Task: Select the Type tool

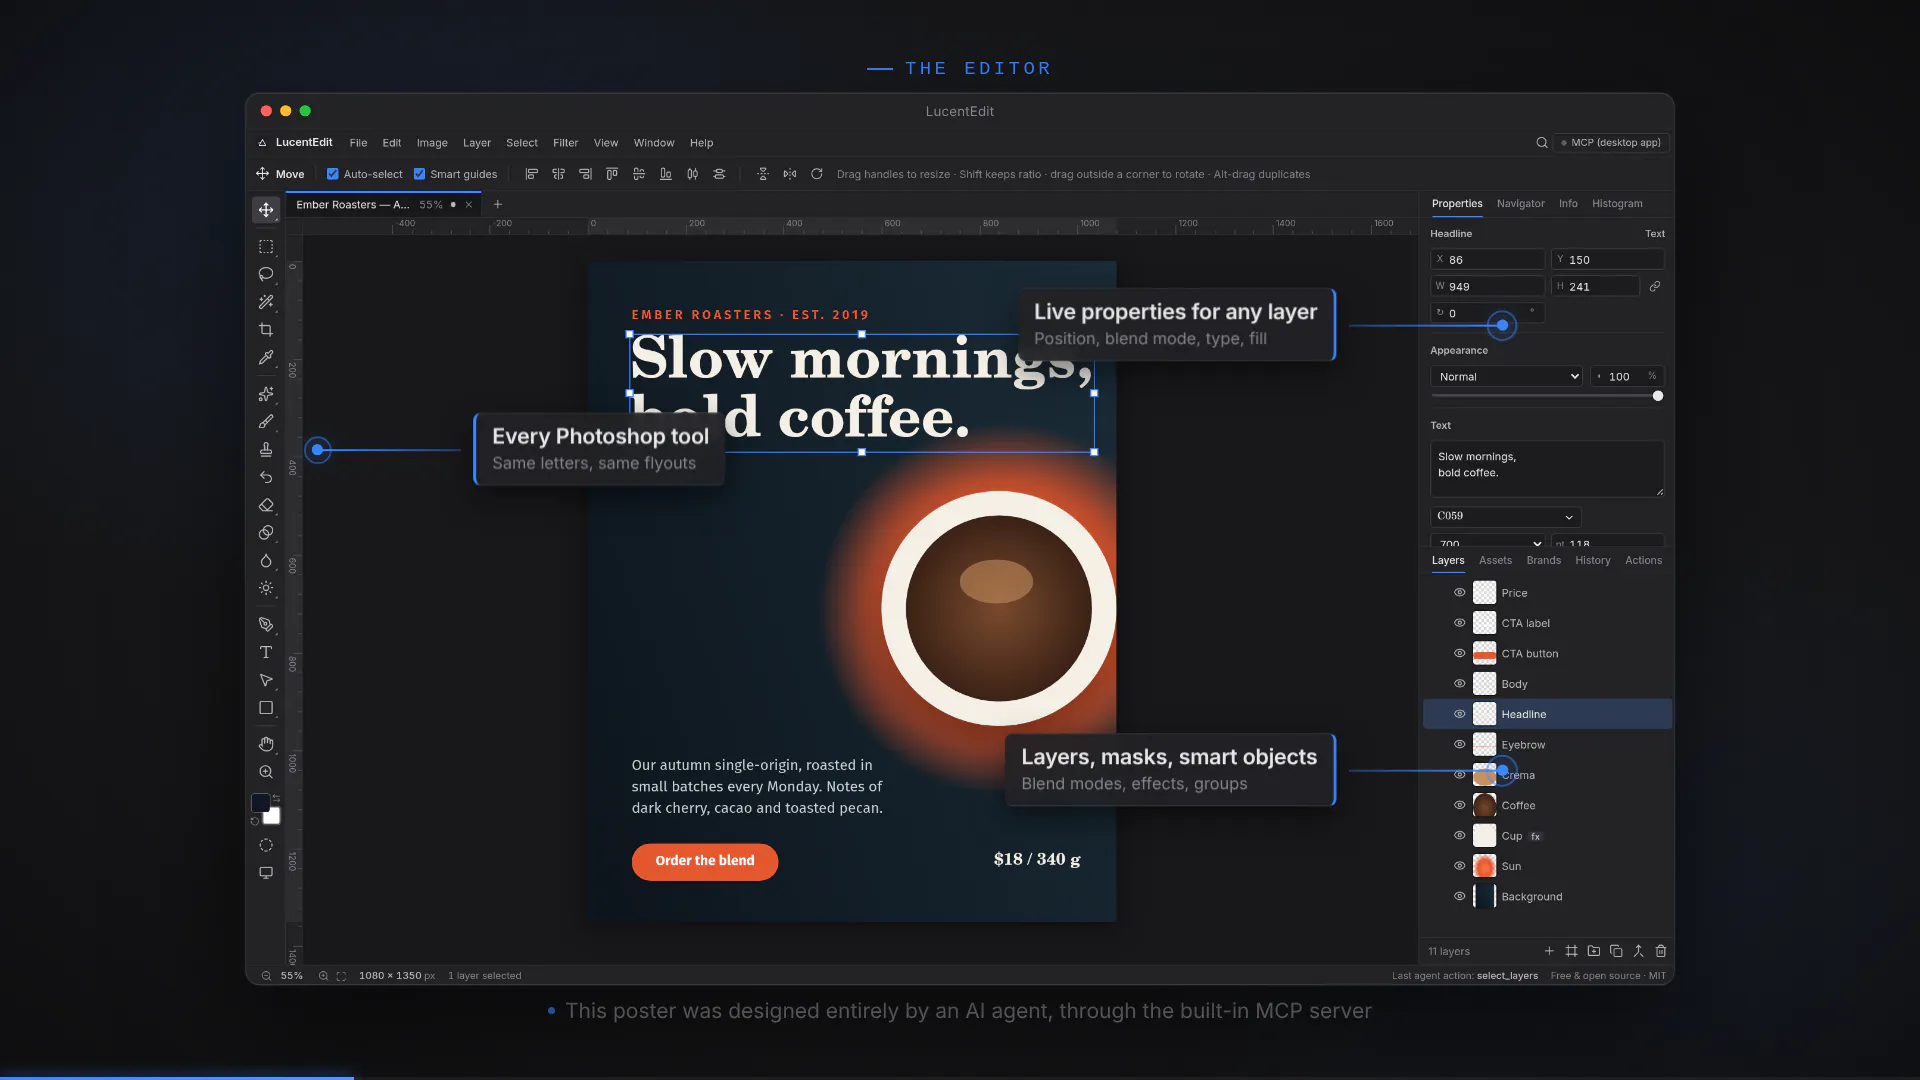Action: pyautogui.click(x=266, y=652)
